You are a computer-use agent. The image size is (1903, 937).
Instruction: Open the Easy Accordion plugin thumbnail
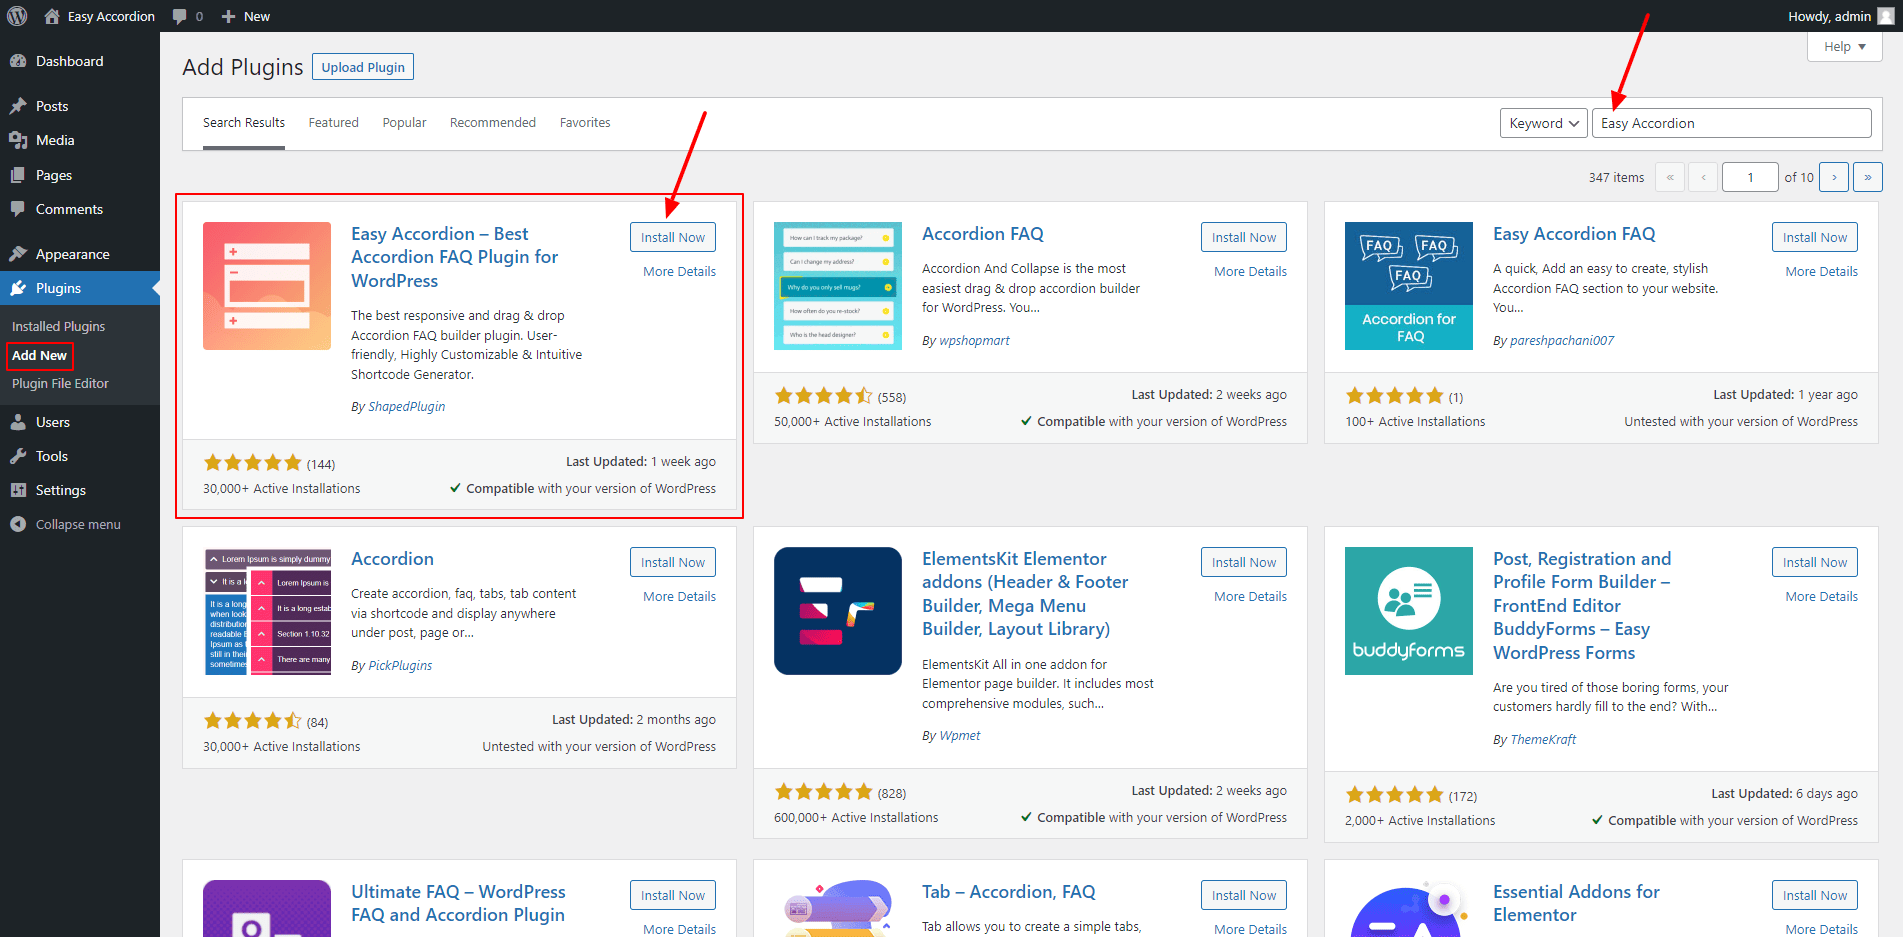click(267, 286)
